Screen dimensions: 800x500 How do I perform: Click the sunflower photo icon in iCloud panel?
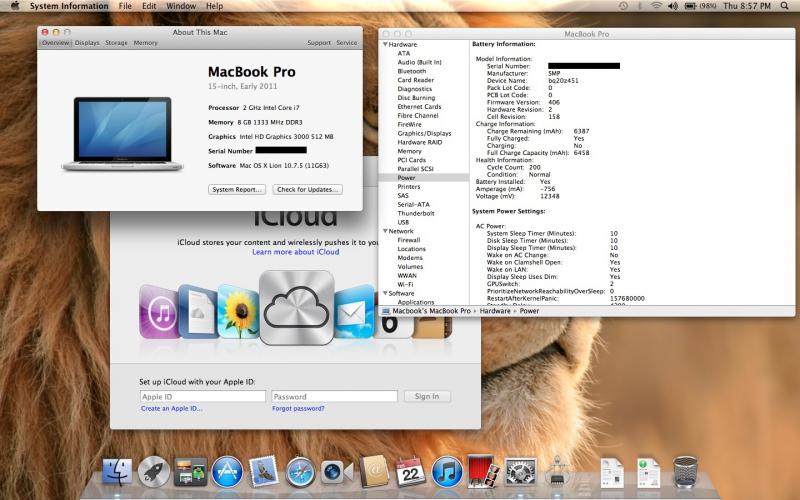(239, 312)
